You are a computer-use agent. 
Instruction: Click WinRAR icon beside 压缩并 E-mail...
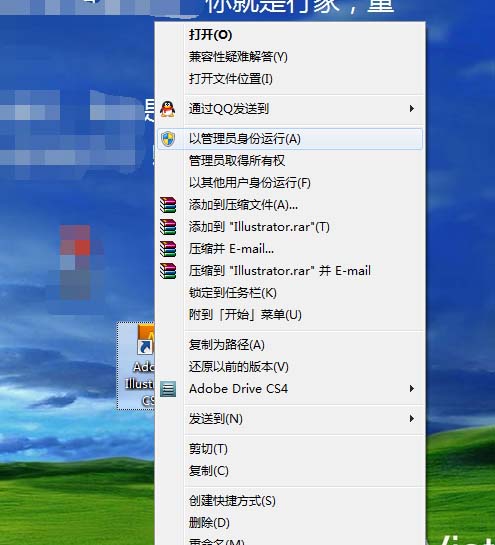tap(168, 249)
